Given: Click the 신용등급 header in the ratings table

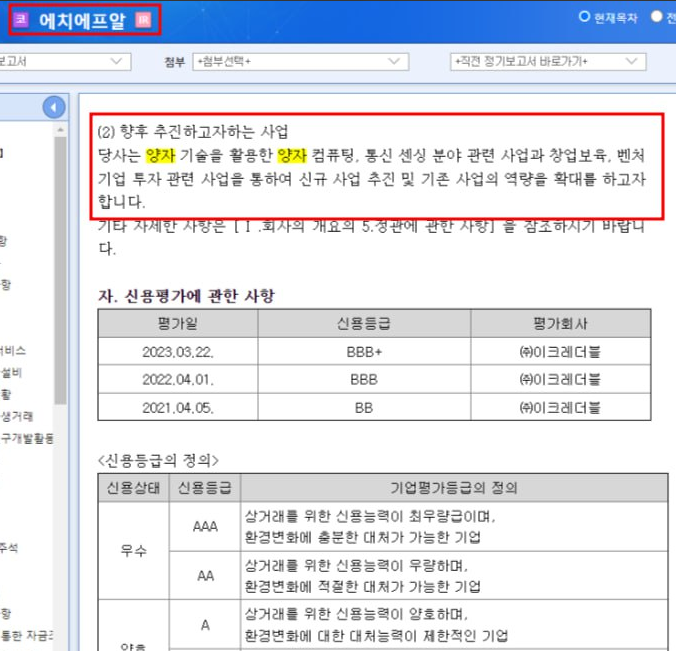Looking at the screenshot, I should (364, 323).
